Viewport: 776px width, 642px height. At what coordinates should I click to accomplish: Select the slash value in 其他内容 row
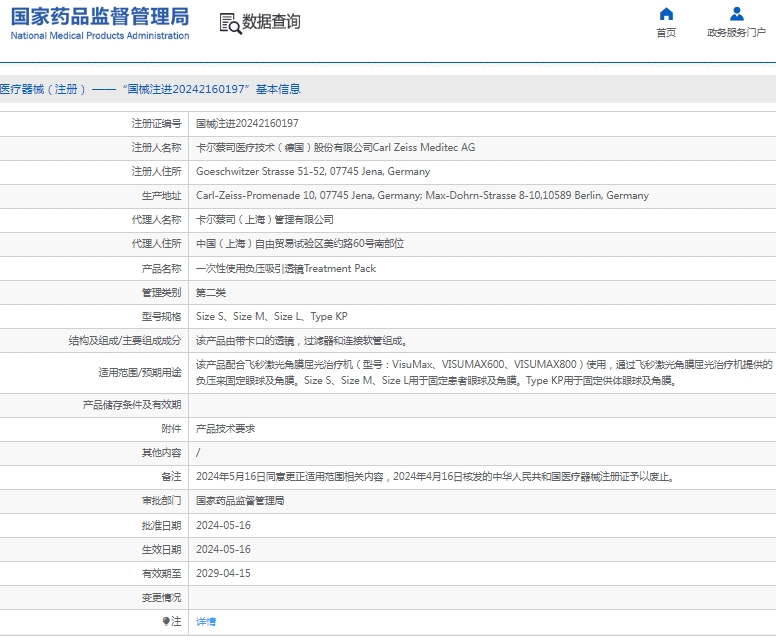tap(198, 452)
